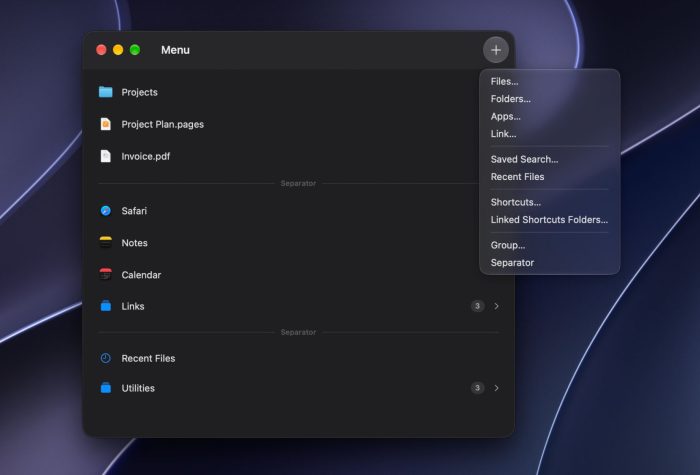The height and width of the screenshot is (475, 700).
Task: Click the Notes app icon
Action: coord(105,242)
